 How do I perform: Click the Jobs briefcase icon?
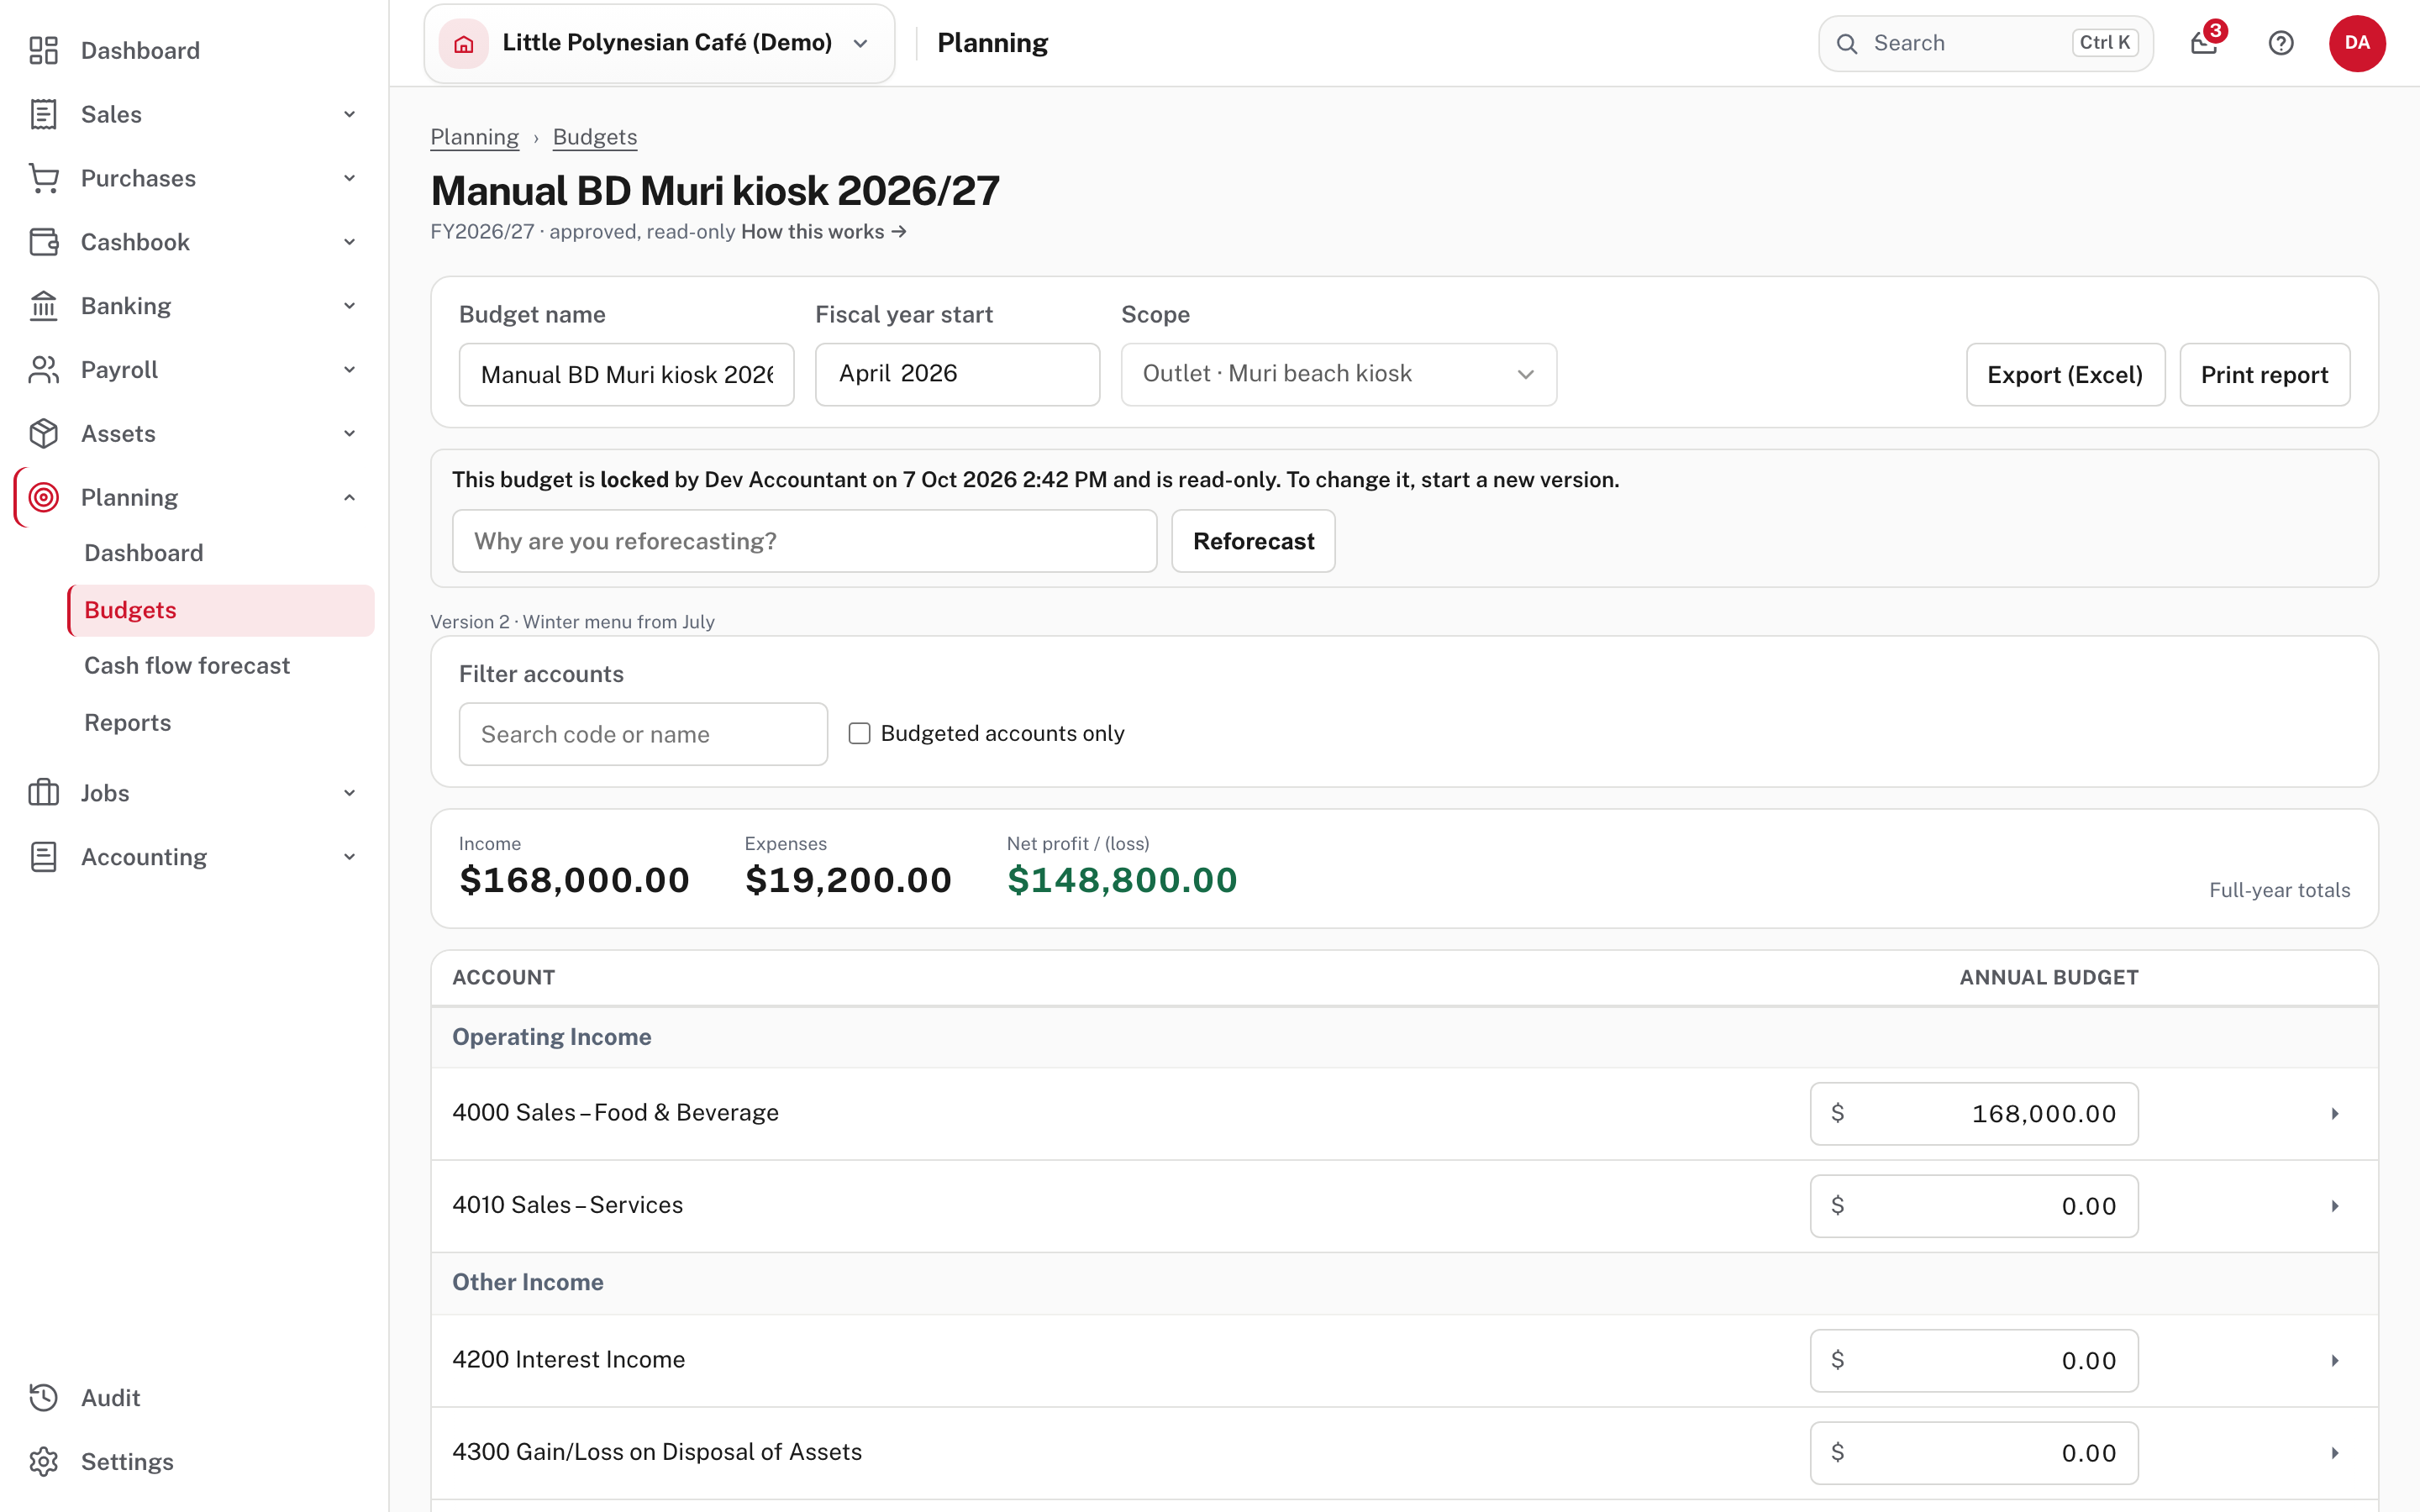(43, 793)
